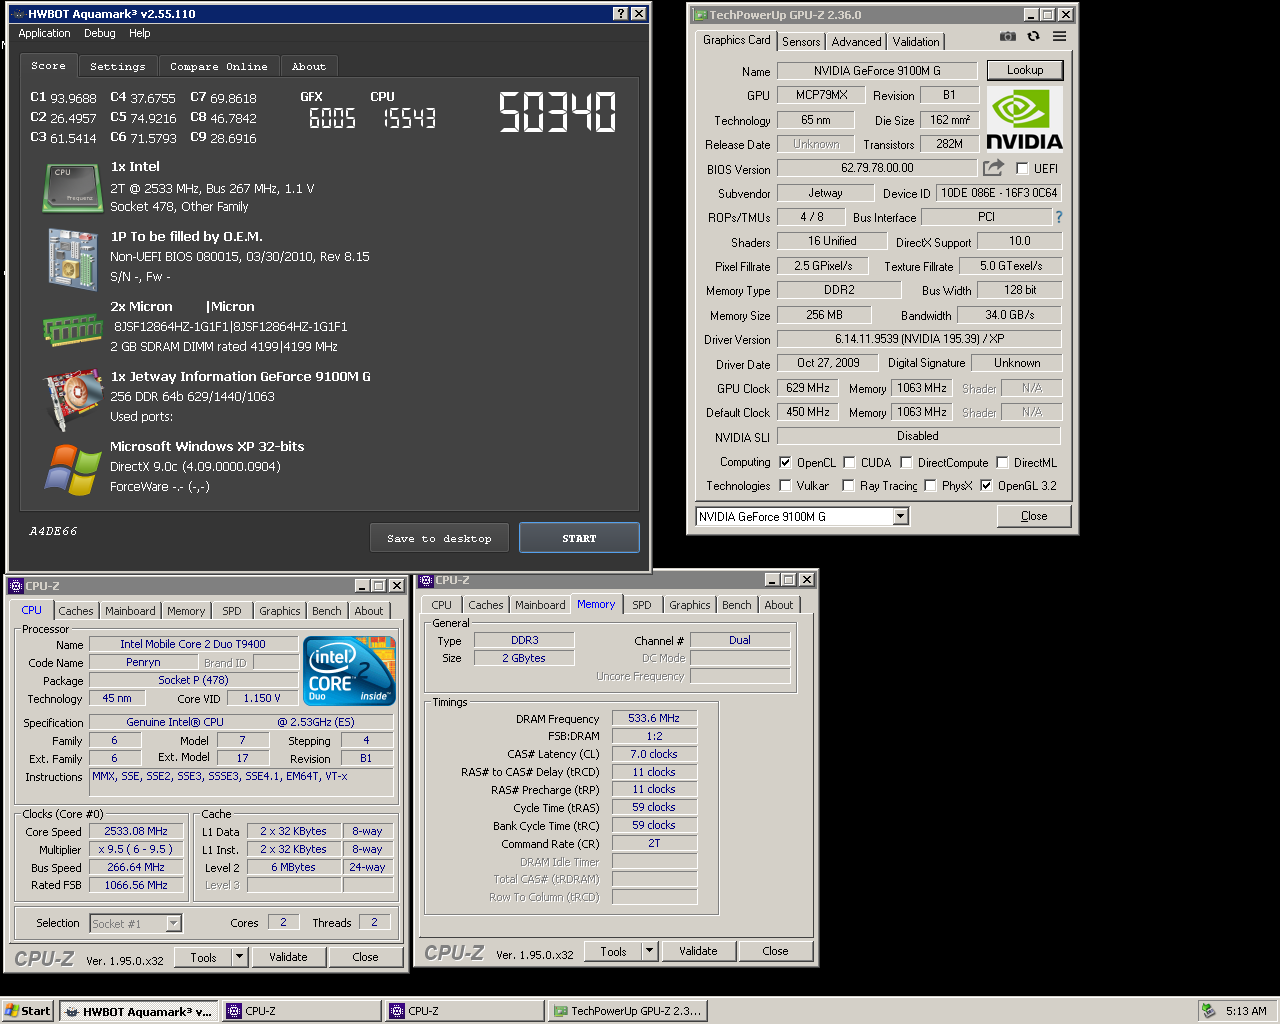Click the BIOS export share icon
The width and height of the screenshot is (1280, 1024).
pos(993,168)
